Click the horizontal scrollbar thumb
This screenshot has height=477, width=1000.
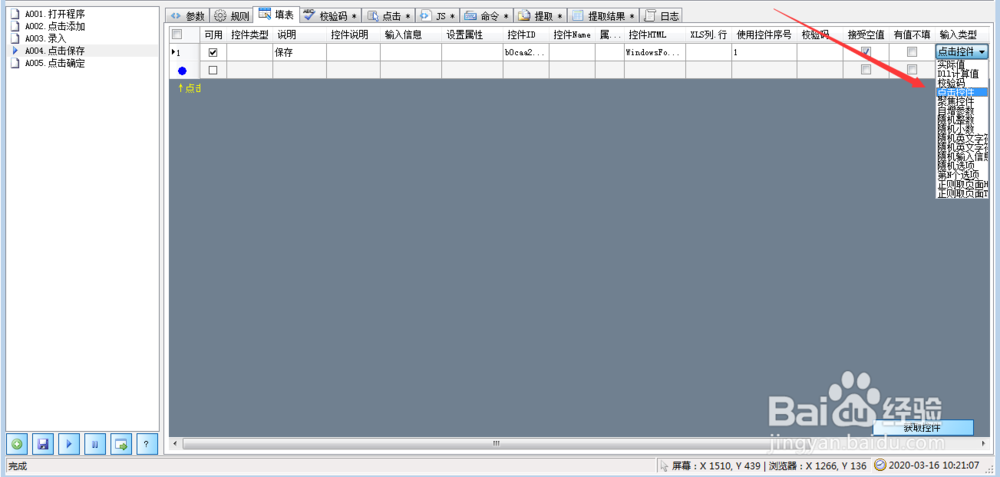(x=496, y=443)
